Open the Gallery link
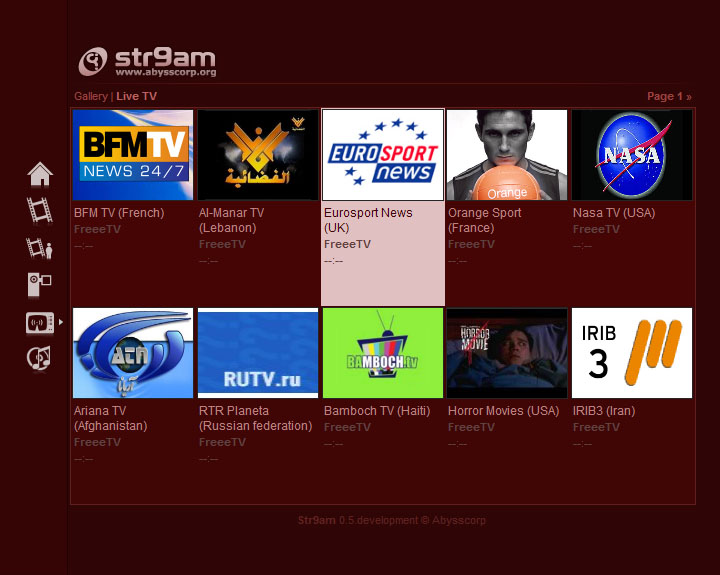This screenshot has height=575, width=720. 91,96
